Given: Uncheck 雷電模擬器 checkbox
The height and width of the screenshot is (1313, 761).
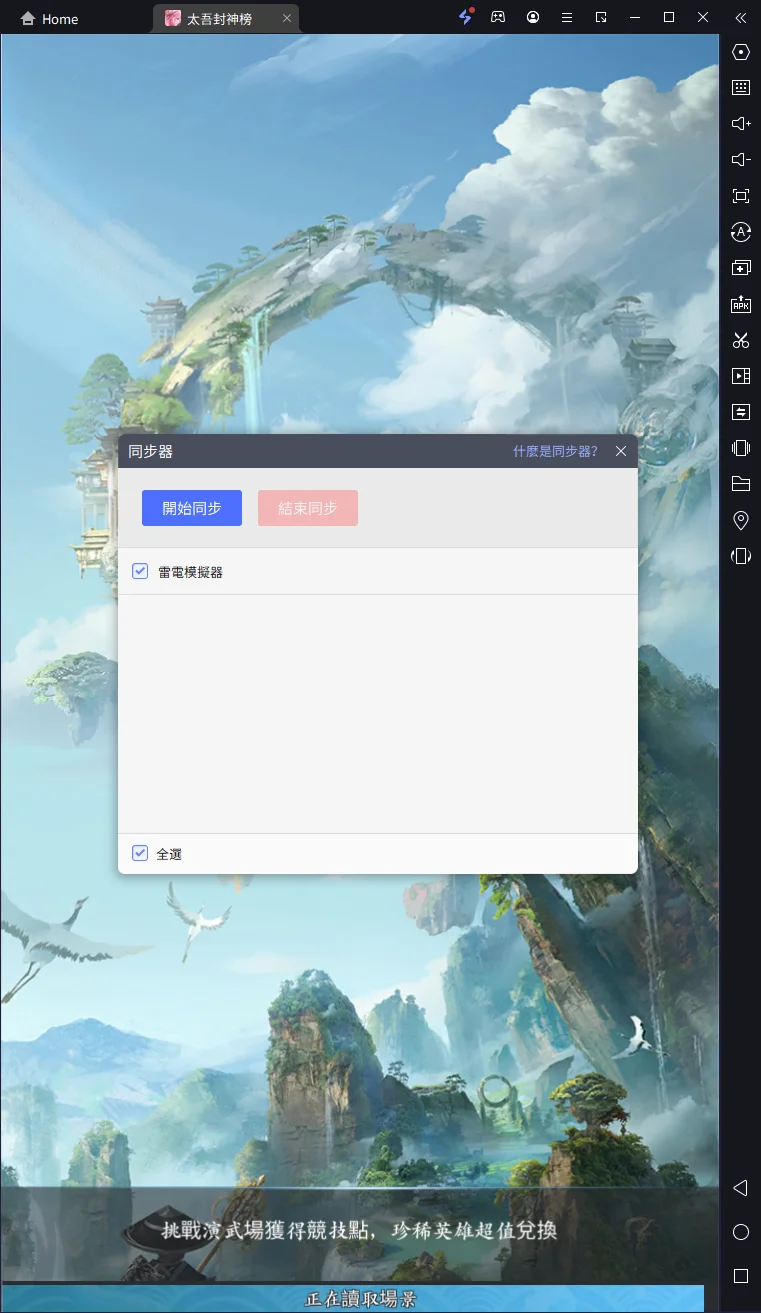Looking at the screenshot, I should 140,571.
